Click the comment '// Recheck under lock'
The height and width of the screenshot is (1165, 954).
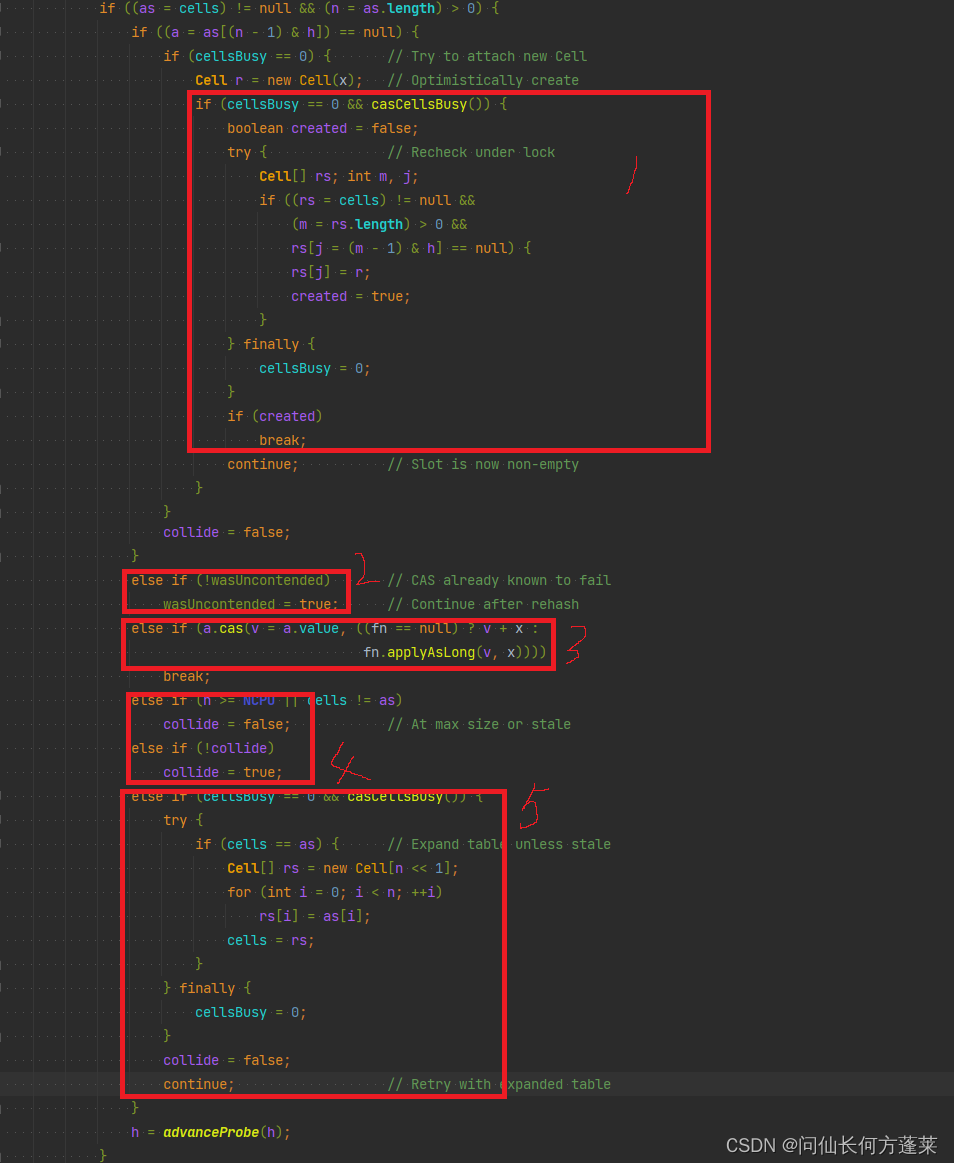[472, 152]
